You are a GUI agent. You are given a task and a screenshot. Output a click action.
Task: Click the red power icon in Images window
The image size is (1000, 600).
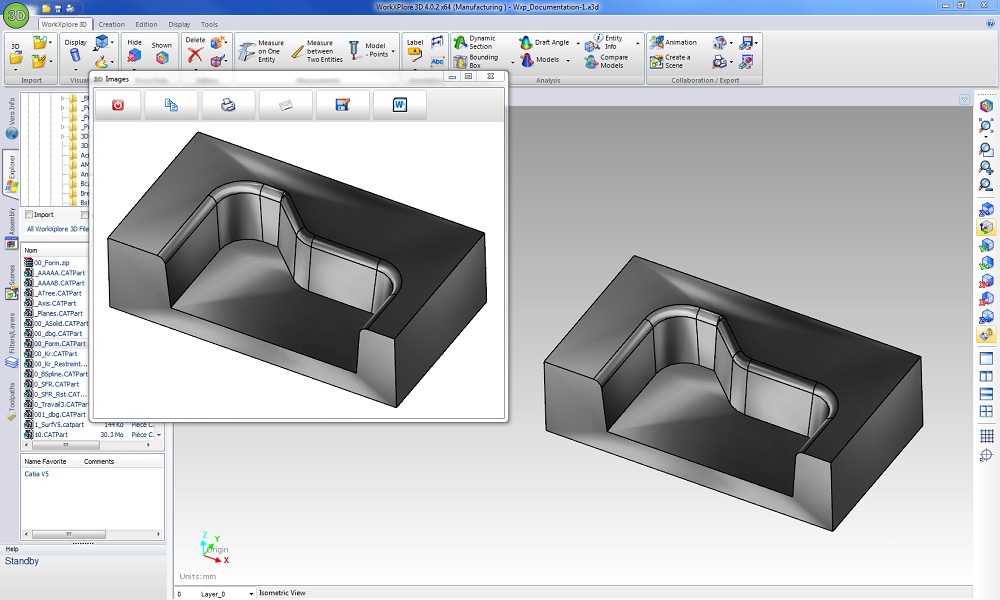pos(118,105)
